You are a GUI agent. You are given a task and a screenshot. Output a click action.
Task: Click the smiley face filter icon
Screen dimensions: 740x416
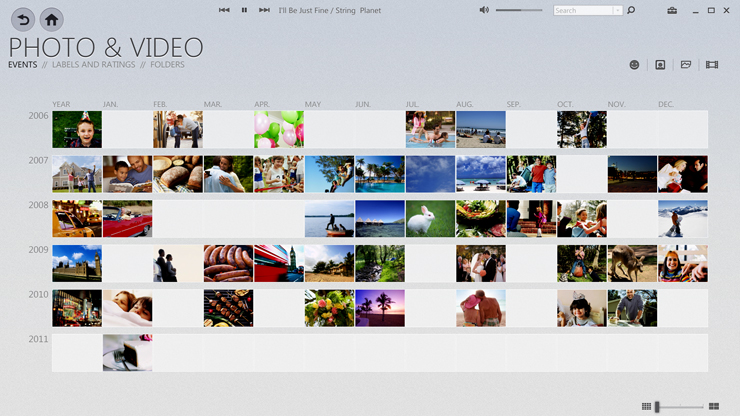634,65
